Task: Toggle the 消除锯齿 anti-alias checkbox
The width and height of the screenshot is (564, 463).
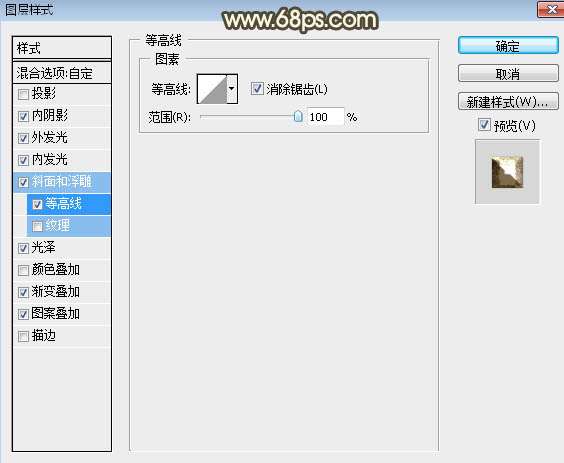Action: point(257,88)
